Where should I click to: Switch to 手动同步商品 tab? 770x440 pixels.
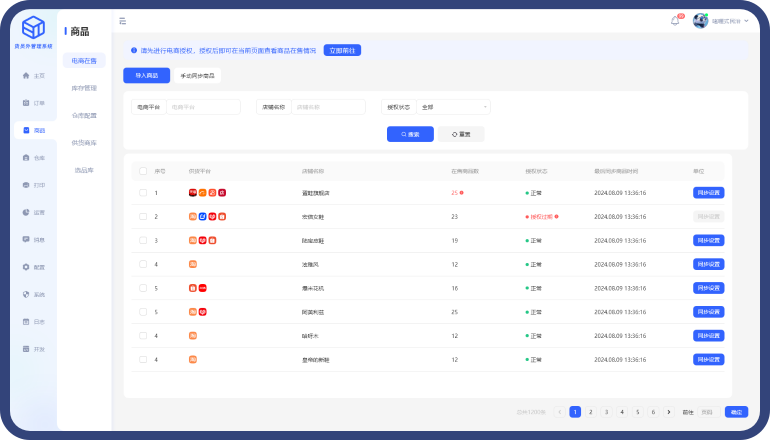[197, 75]
